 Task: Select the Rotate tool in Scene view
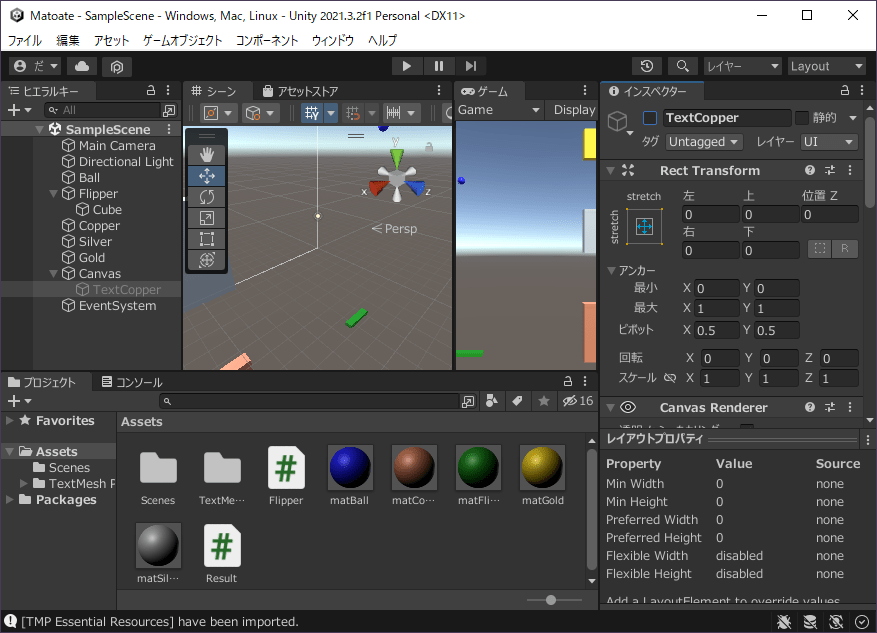pyautogui.click(x=206, y=197)
